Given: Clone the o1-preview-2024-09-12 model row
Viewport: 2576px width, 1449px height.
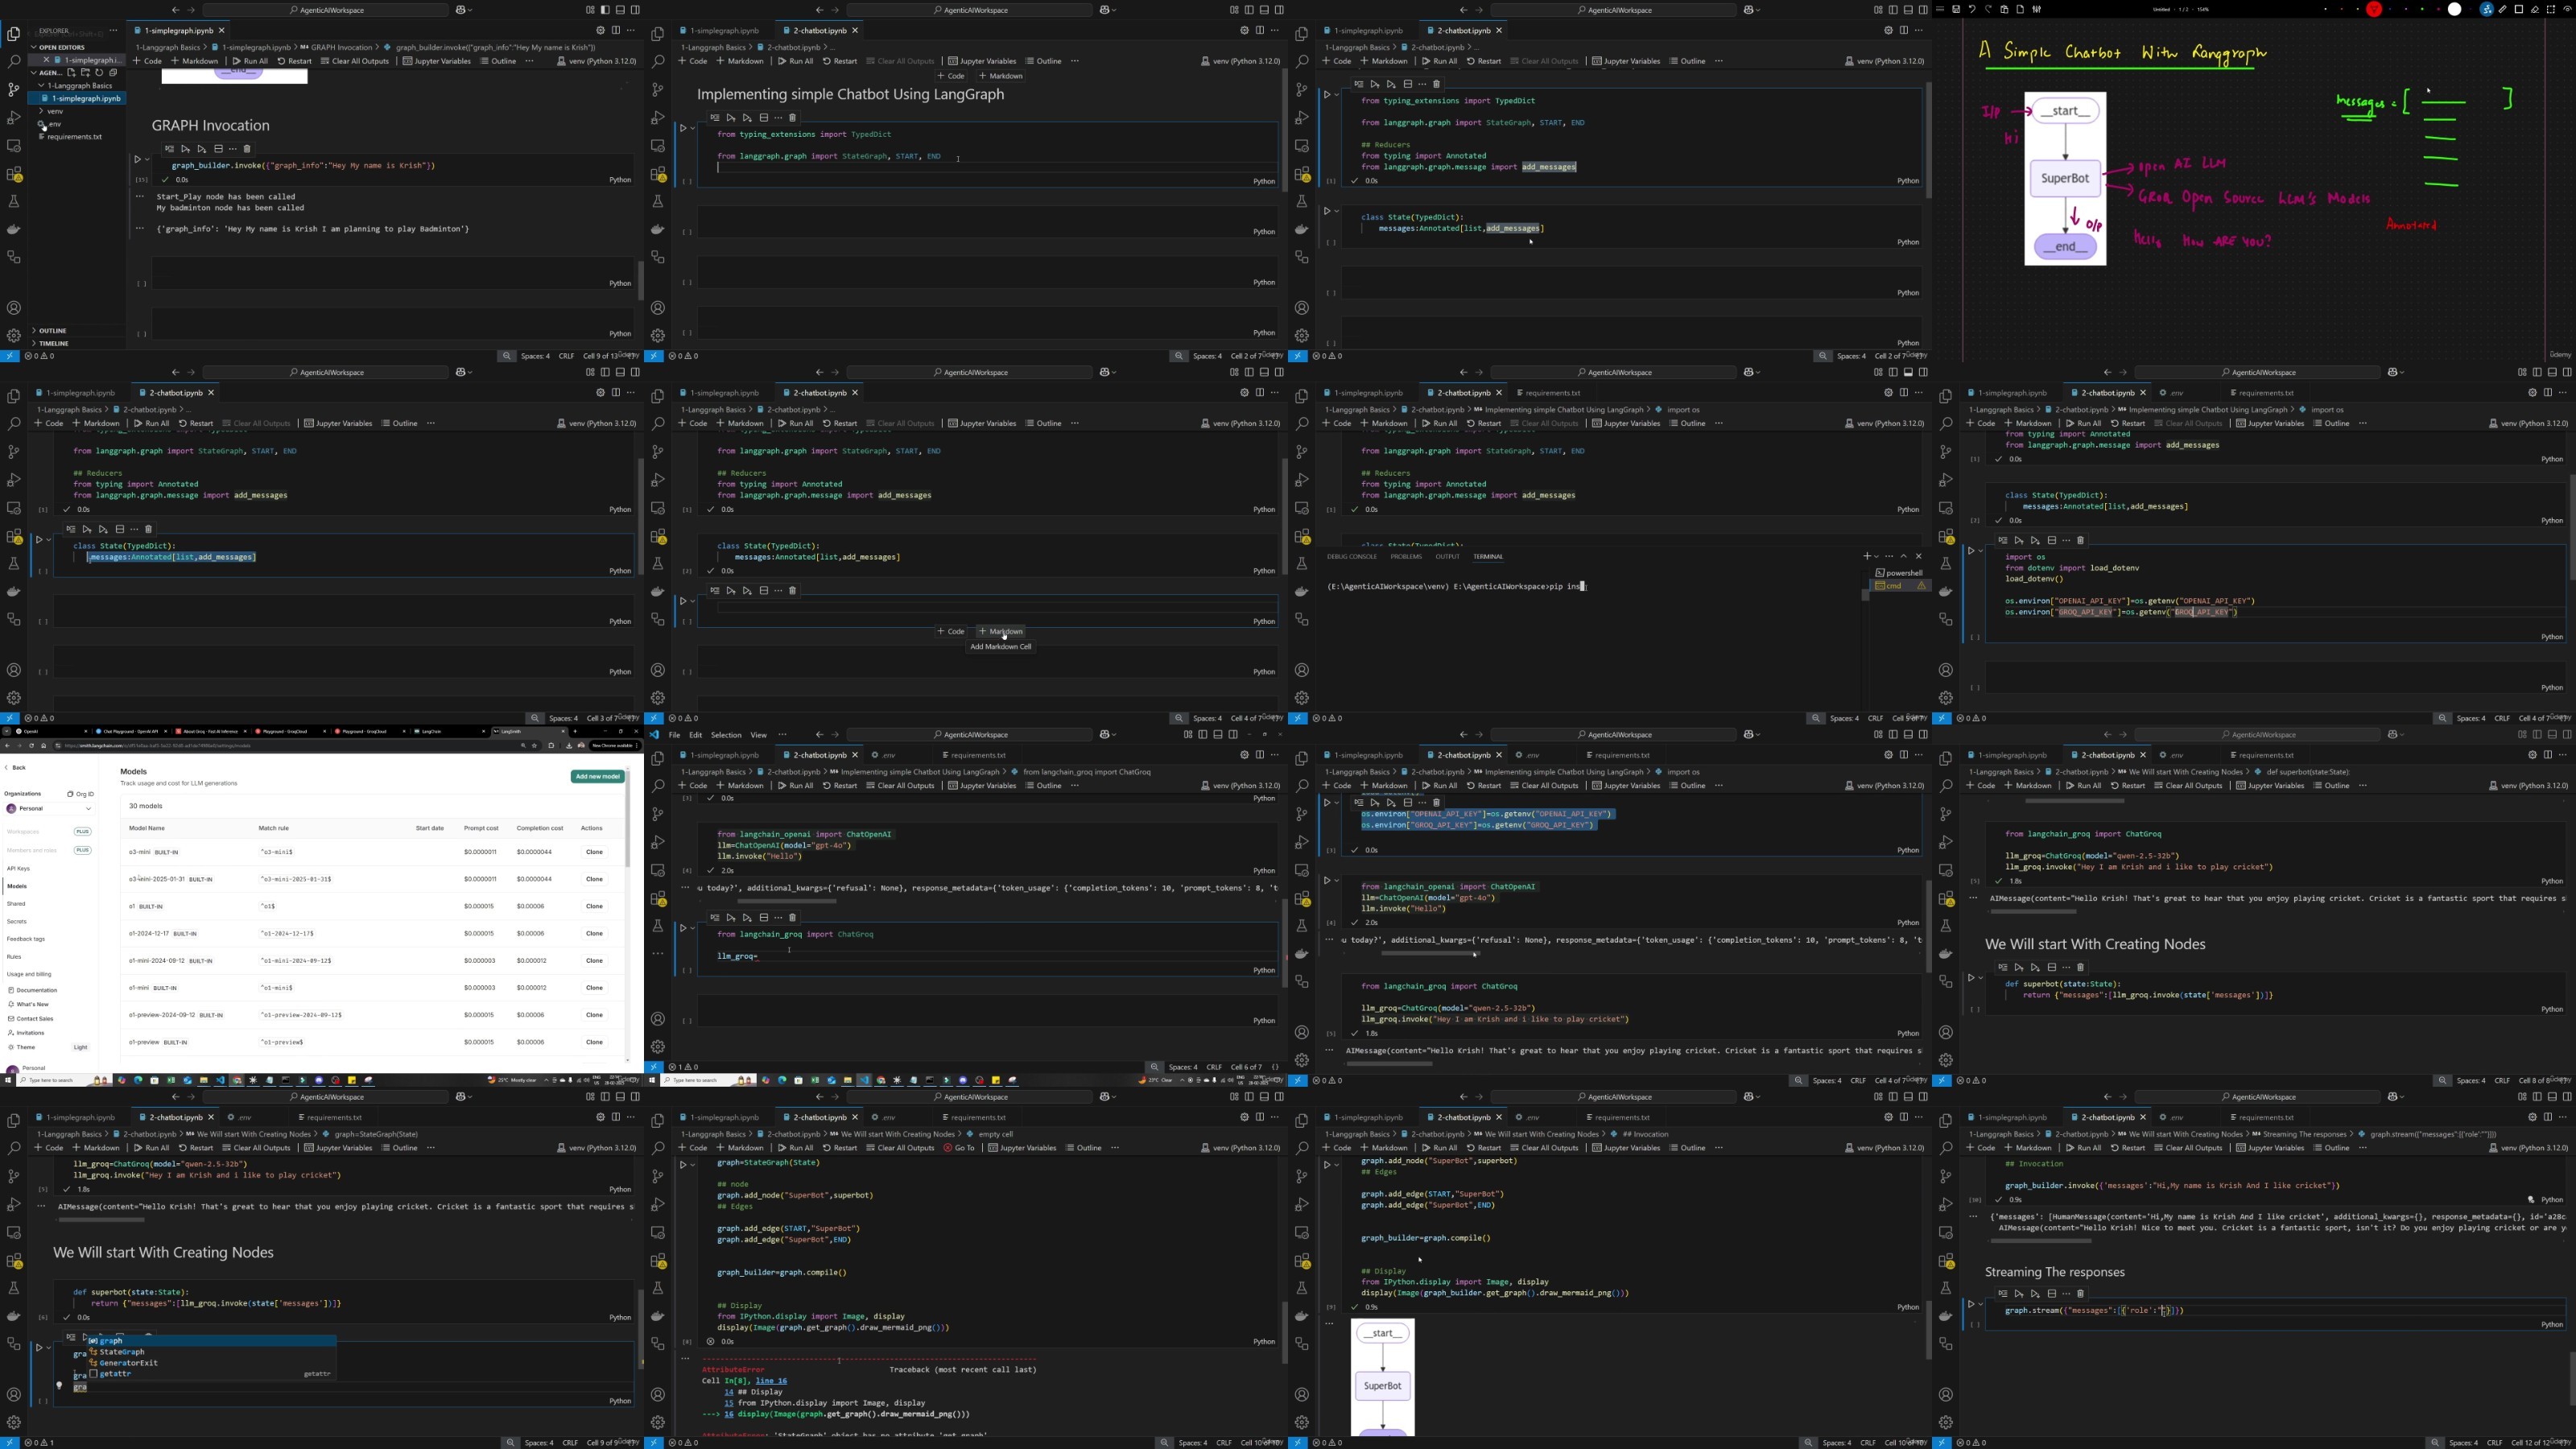Looking at the screenshot, I should pyautogui.click(x=594, y=1015).
